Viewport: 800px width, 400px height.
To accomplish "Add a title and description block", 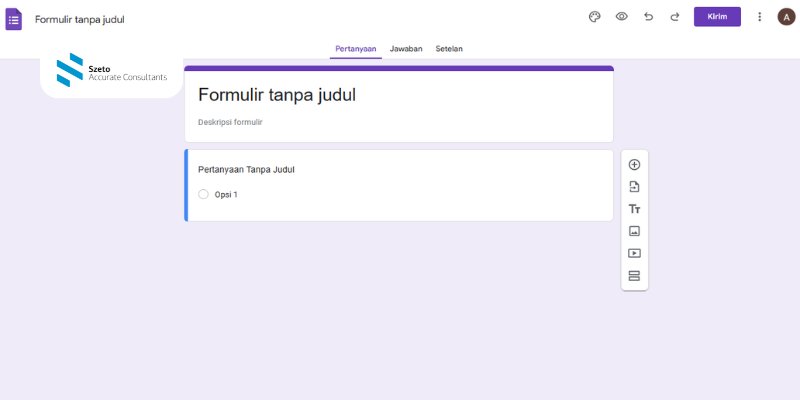I will [634, 209].
